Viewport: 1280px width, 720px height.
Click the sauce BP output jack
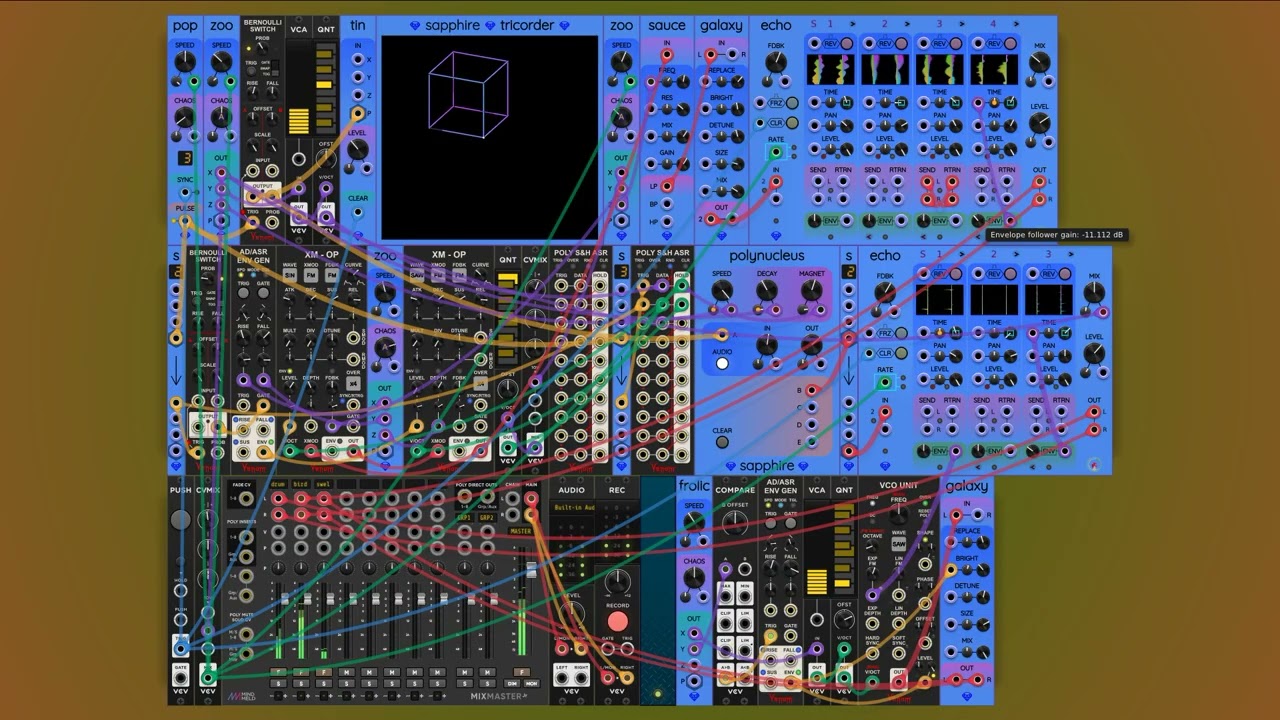pos(667,204)
